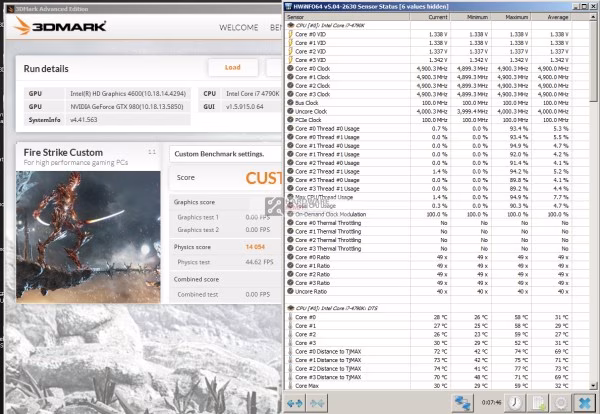
Task: Click the Combined score label
Action: pos(196,279)
